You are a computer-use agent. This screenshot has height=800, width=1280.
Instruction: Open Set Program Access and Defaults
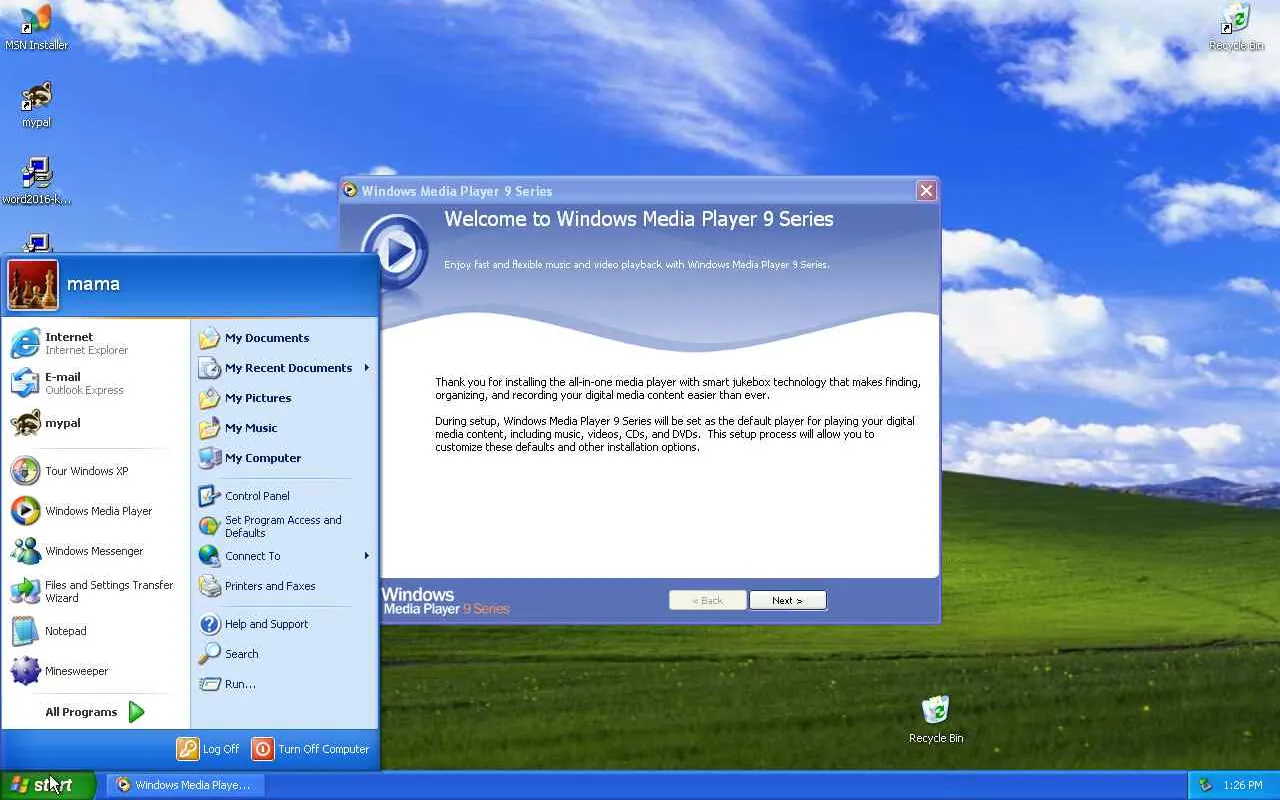[284, 526]
